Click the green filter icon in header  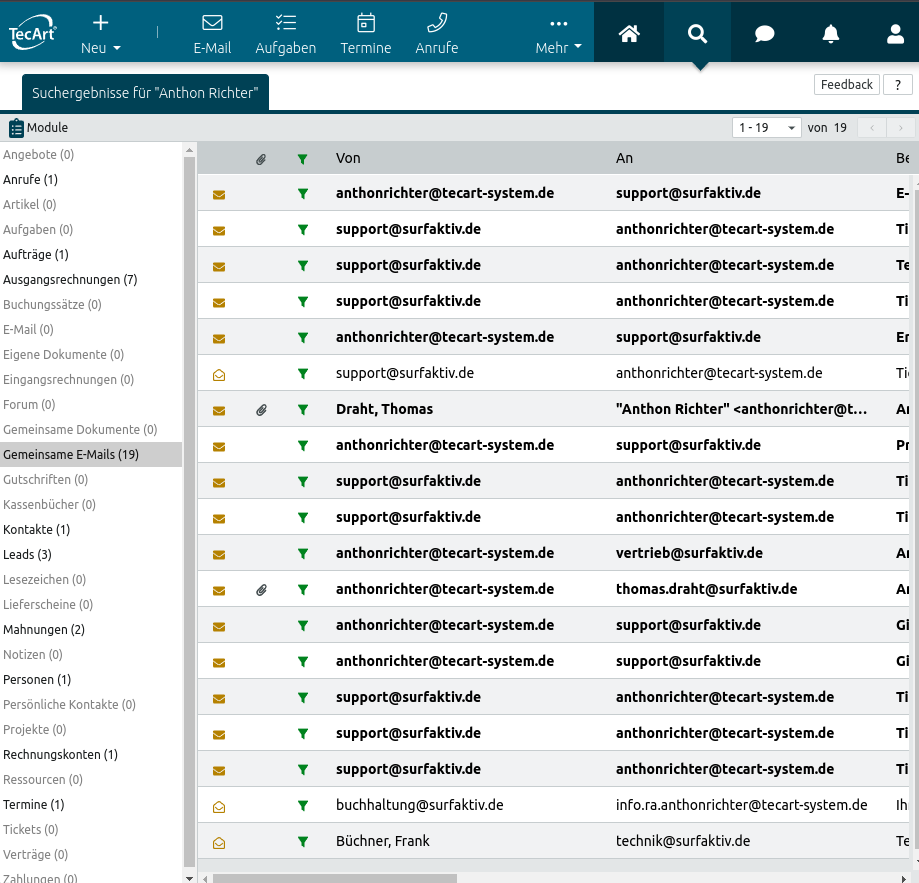[x=302, y=159]
